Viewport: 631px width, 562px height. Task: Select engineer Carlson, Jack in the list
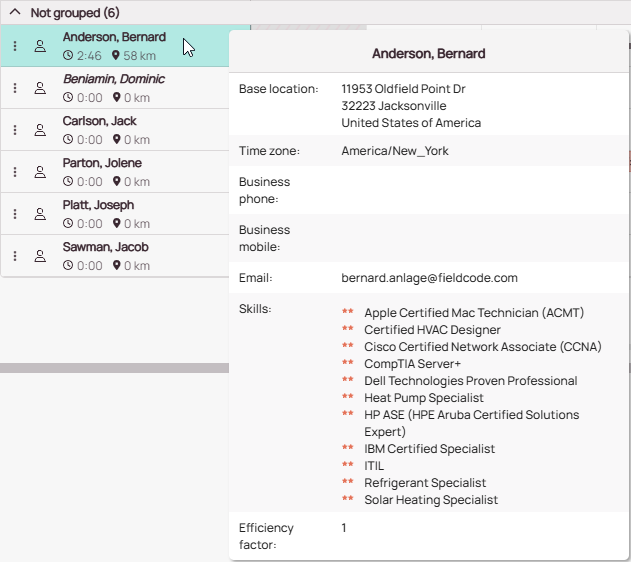(115, 130)
